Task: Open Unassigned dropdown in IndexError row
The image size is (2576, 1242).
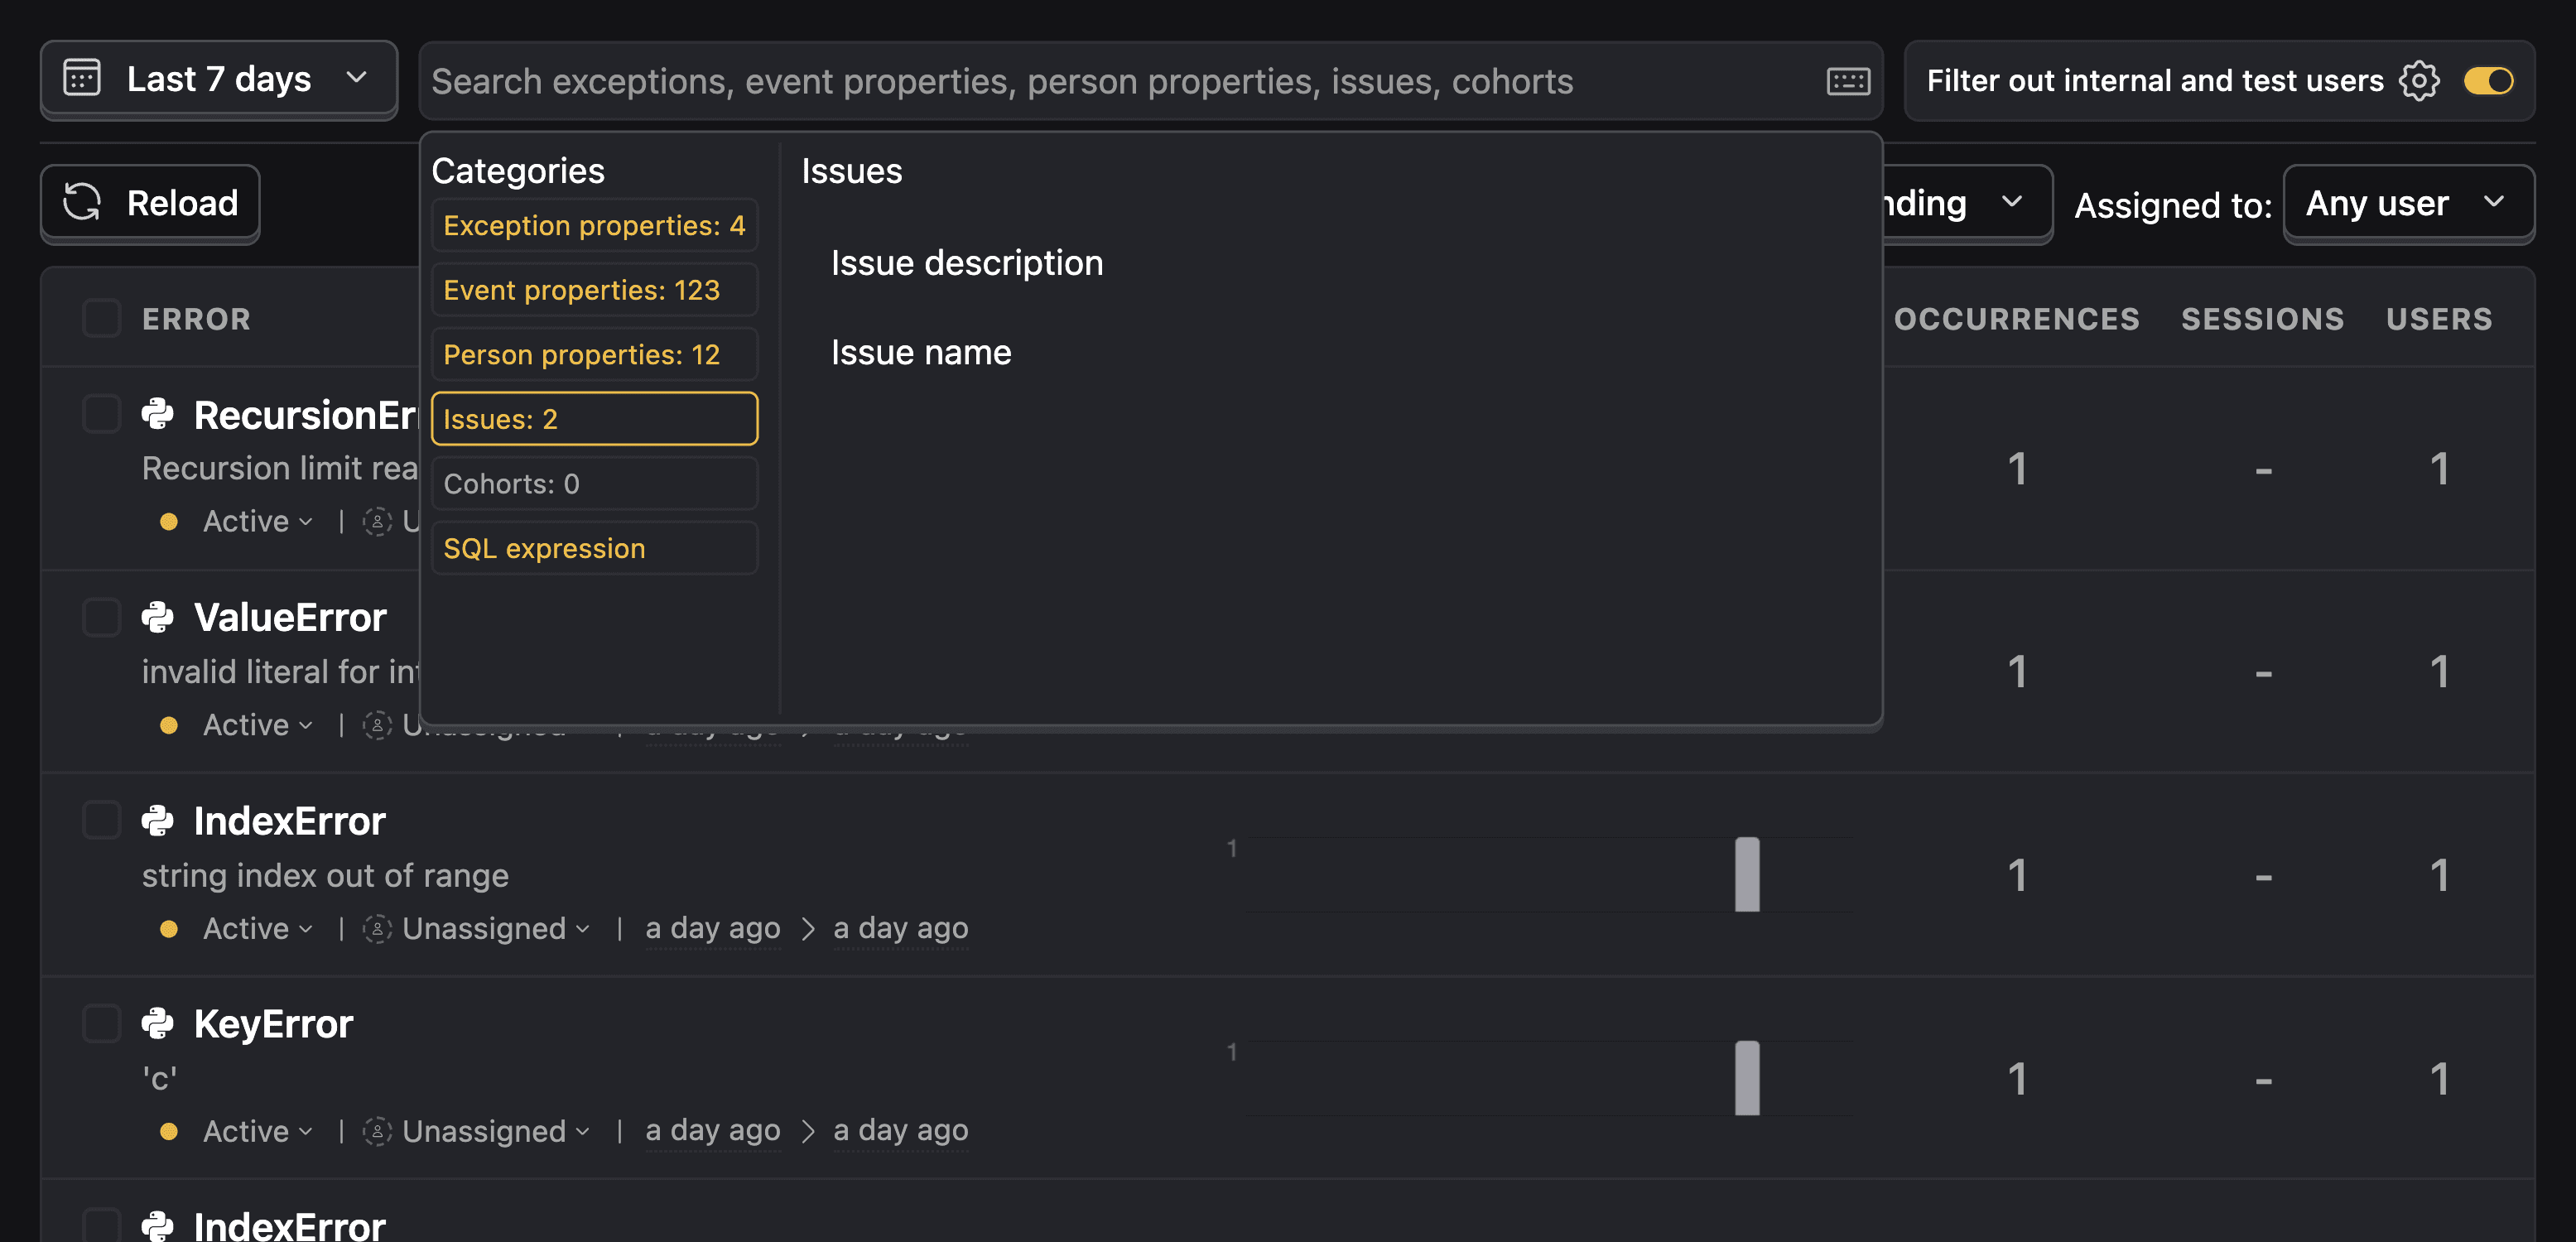Action: (x=477, y=928)
